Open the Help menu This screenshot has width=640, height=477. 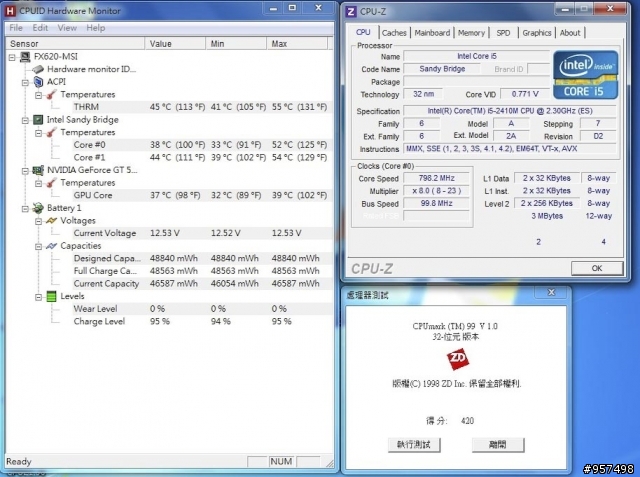pyautogui.click(x=96, y=28)
